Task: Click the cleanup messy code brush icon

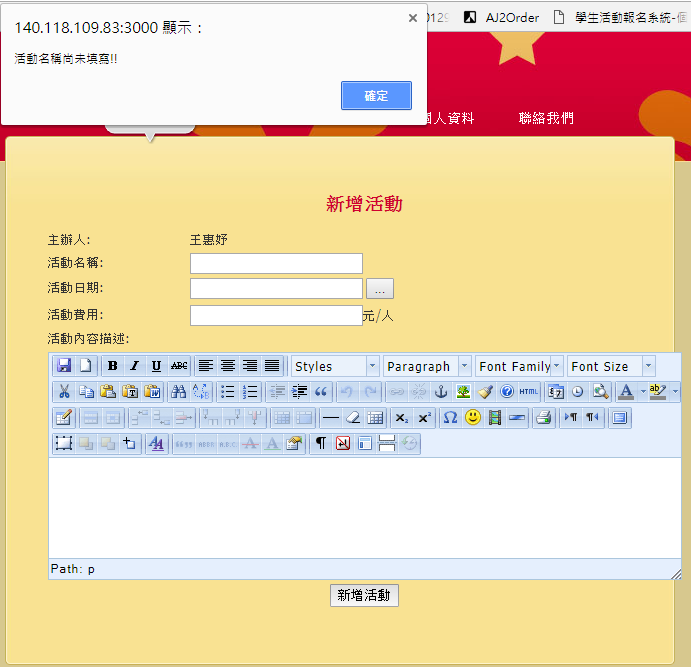Action: click(485, 392)
